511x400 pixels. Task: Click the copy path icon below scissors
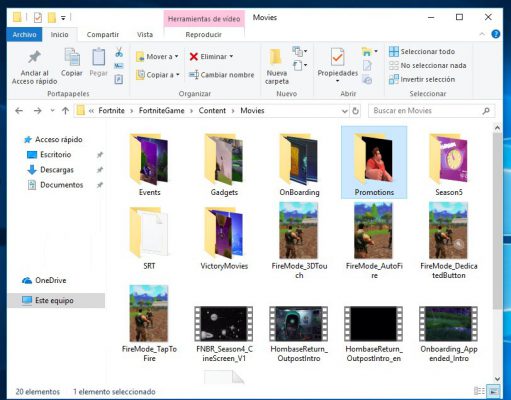[x=119, y=66]
